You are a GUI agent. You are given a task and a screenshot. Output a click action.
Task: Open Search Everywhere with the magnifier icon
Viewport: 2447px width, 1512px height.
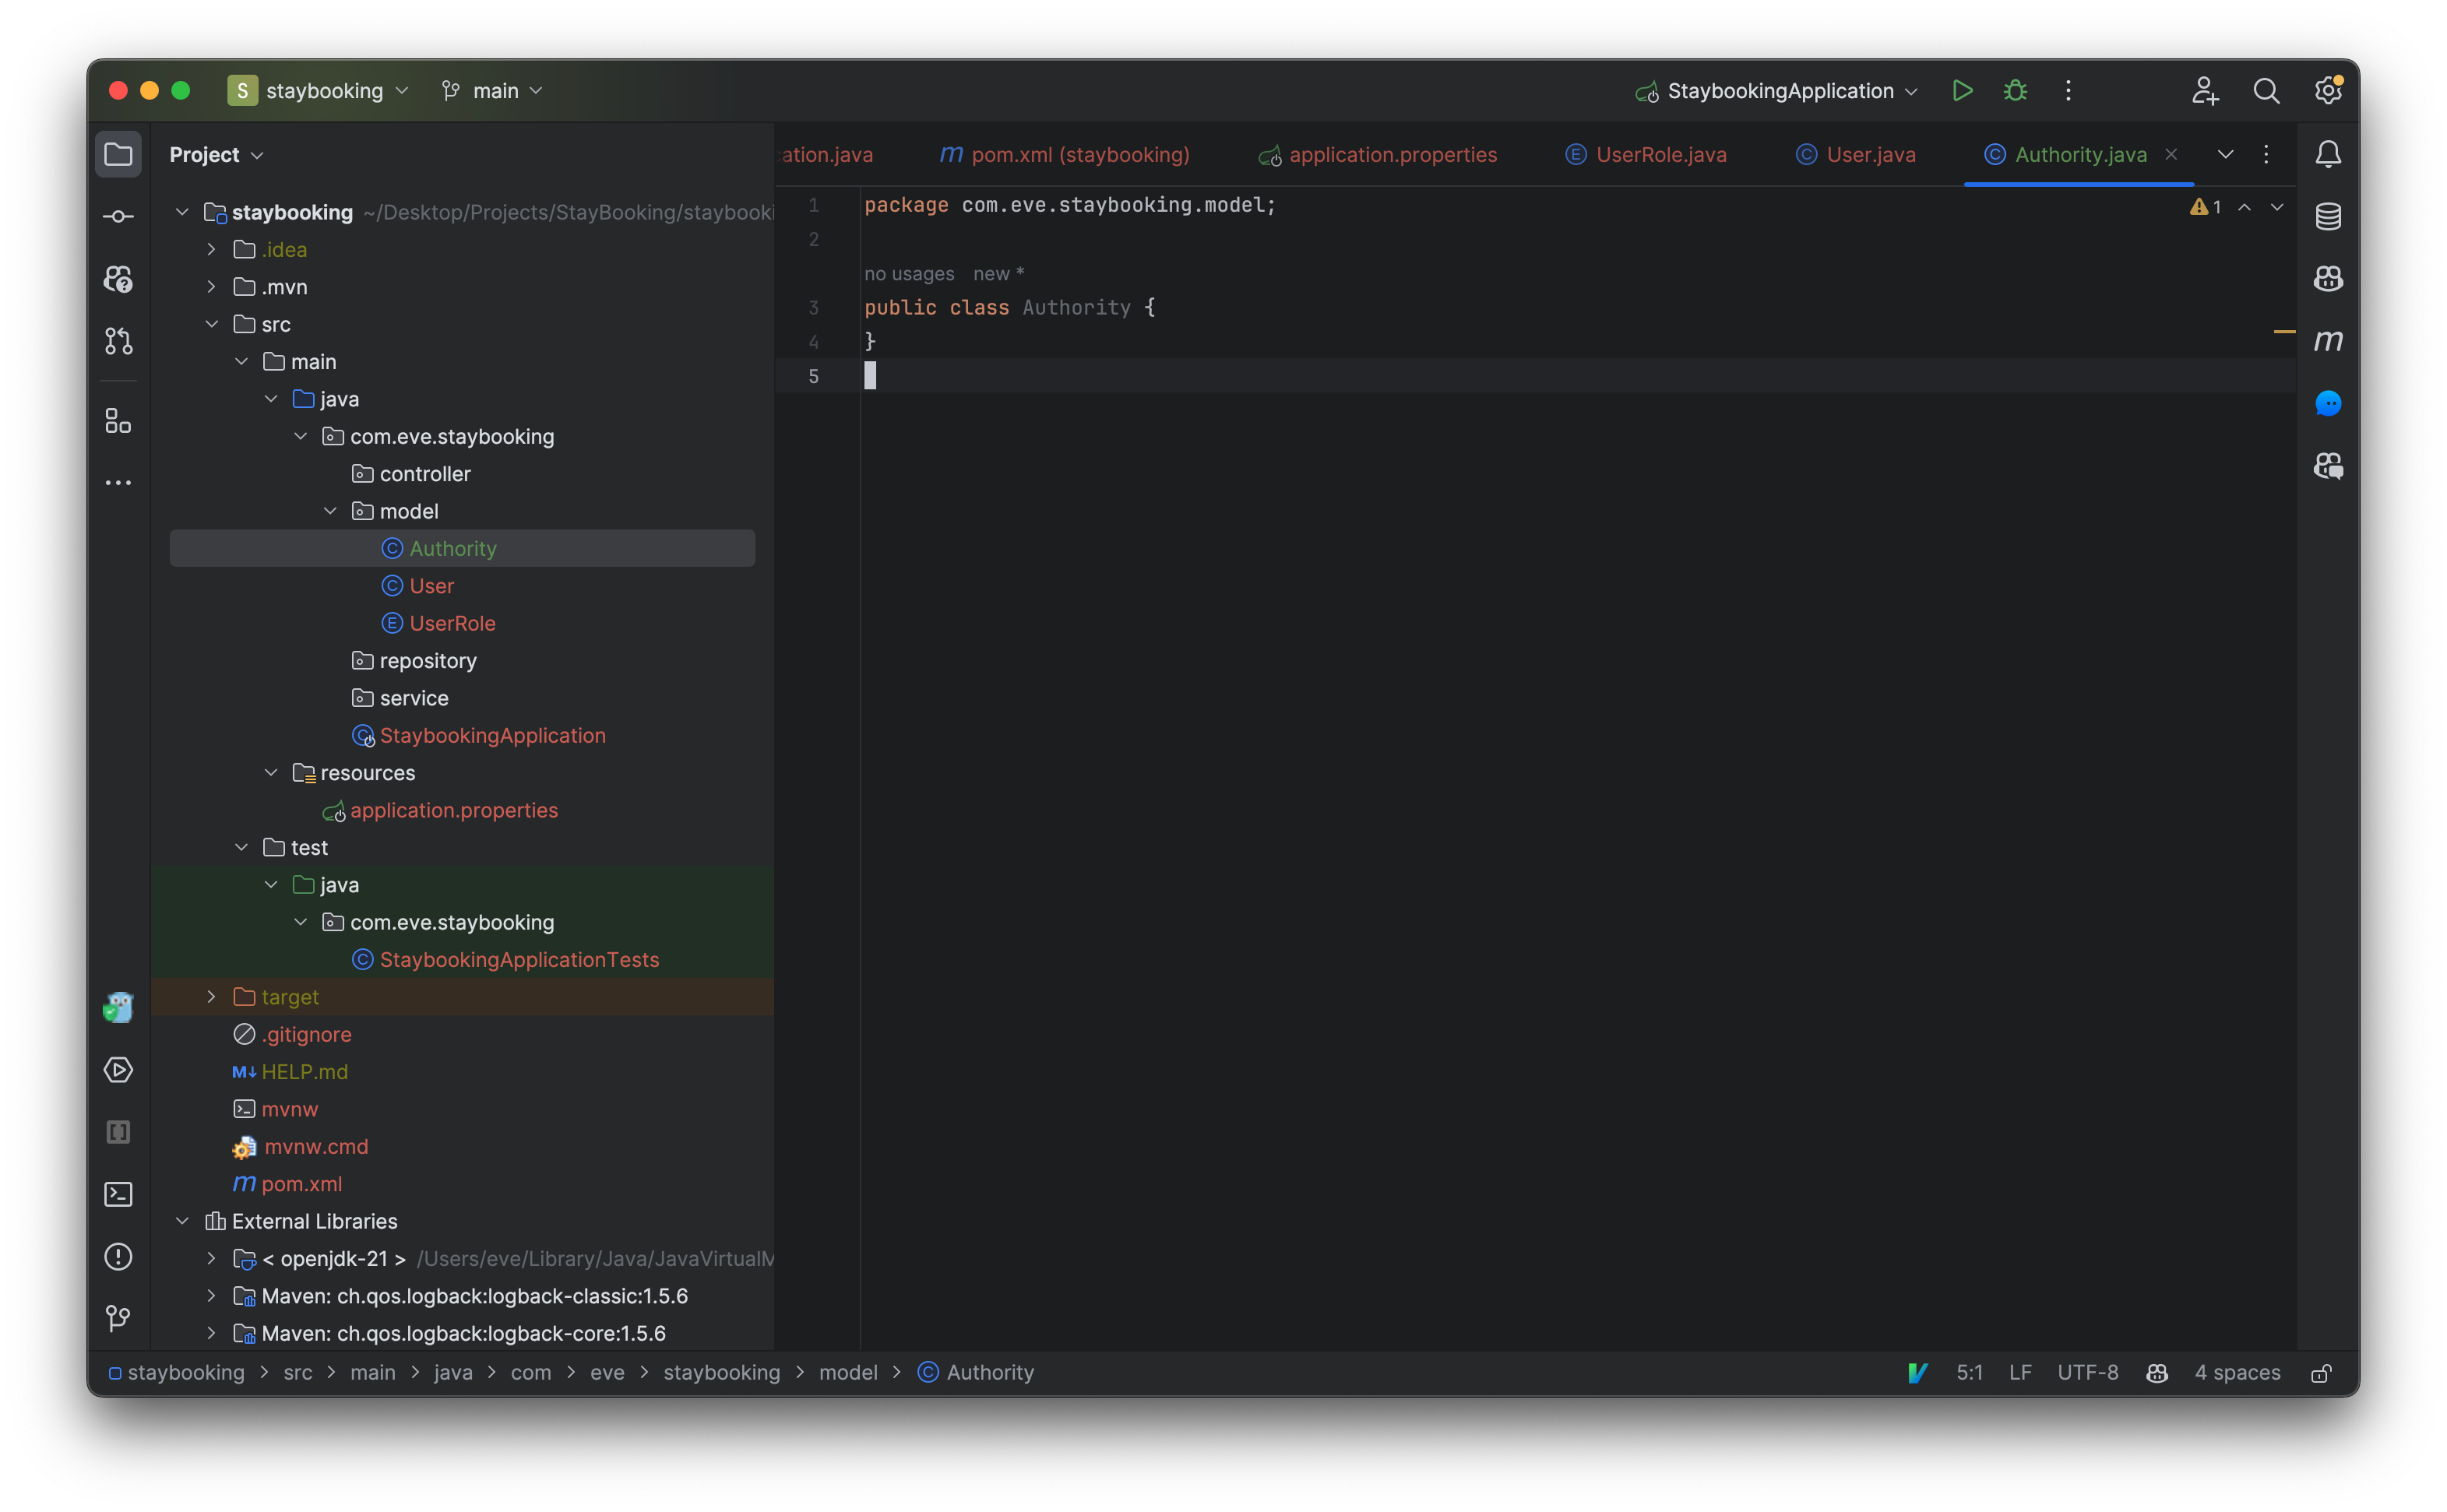click(2266, 90)
